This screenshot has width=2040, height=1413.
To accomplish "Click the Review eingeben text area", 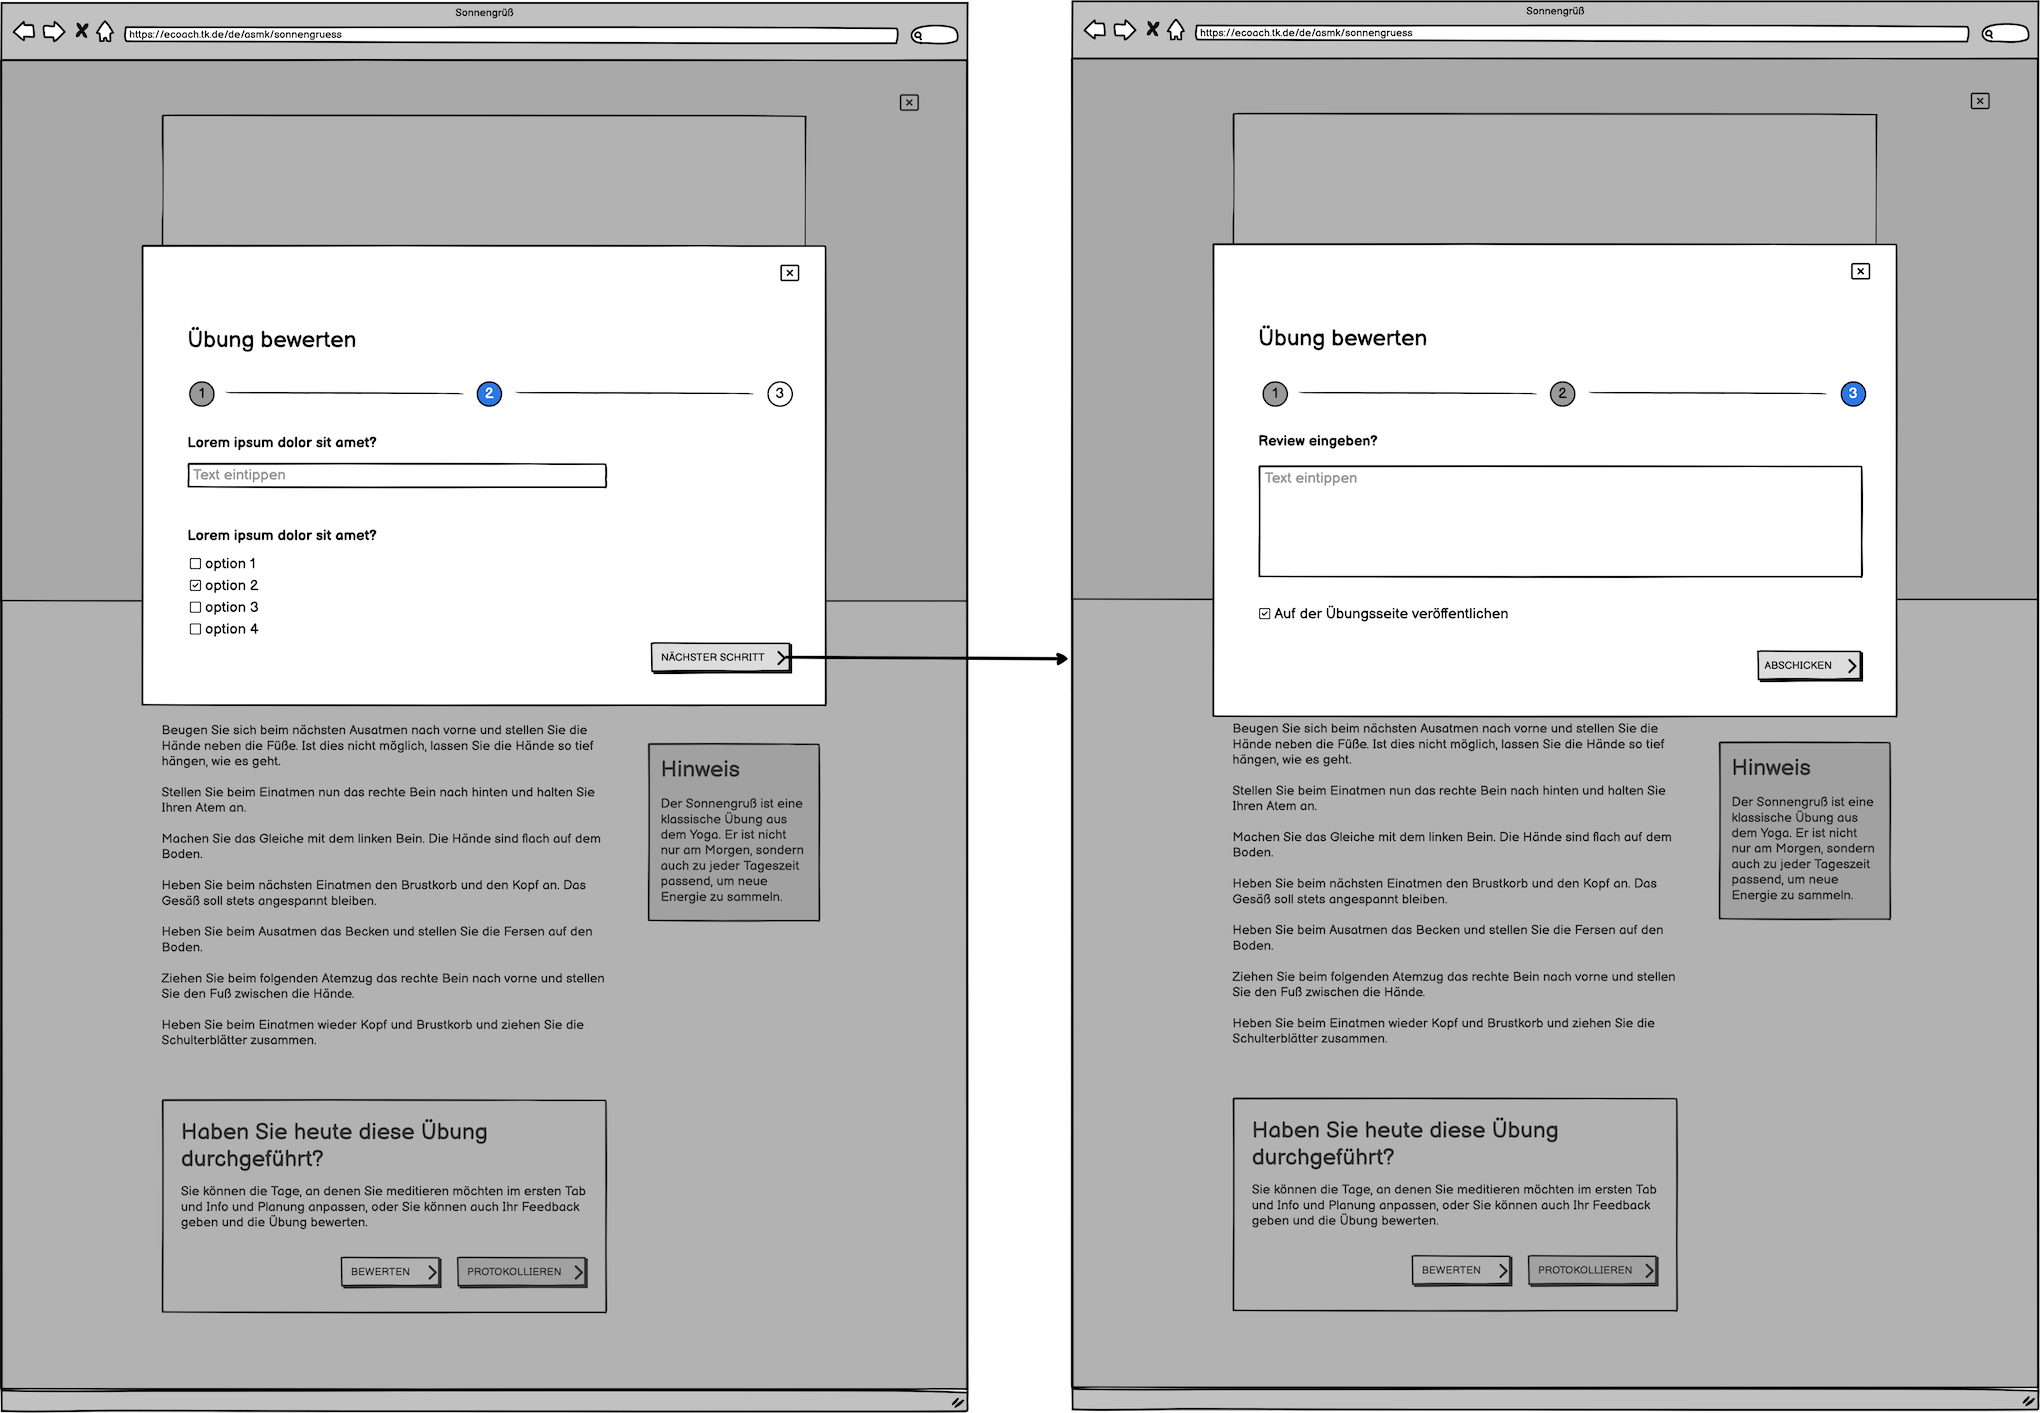I will click(x=1560, y=522).
